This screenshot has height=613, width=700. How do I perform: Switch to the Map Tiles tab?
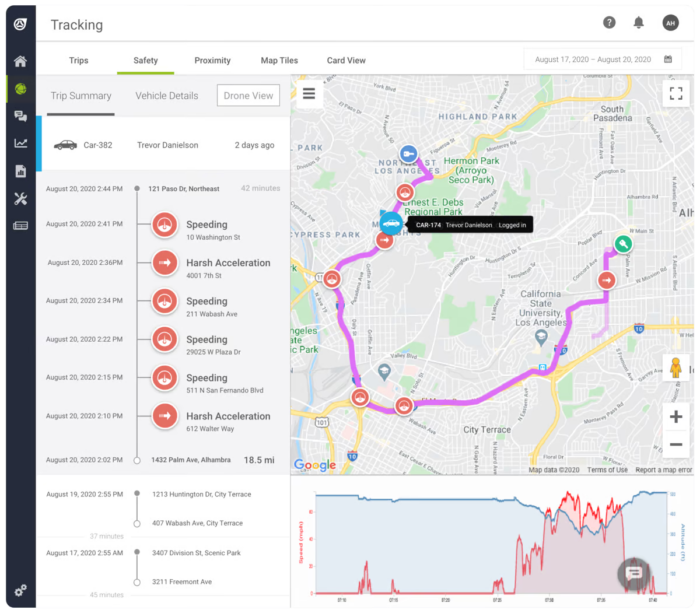coord(279,60)
